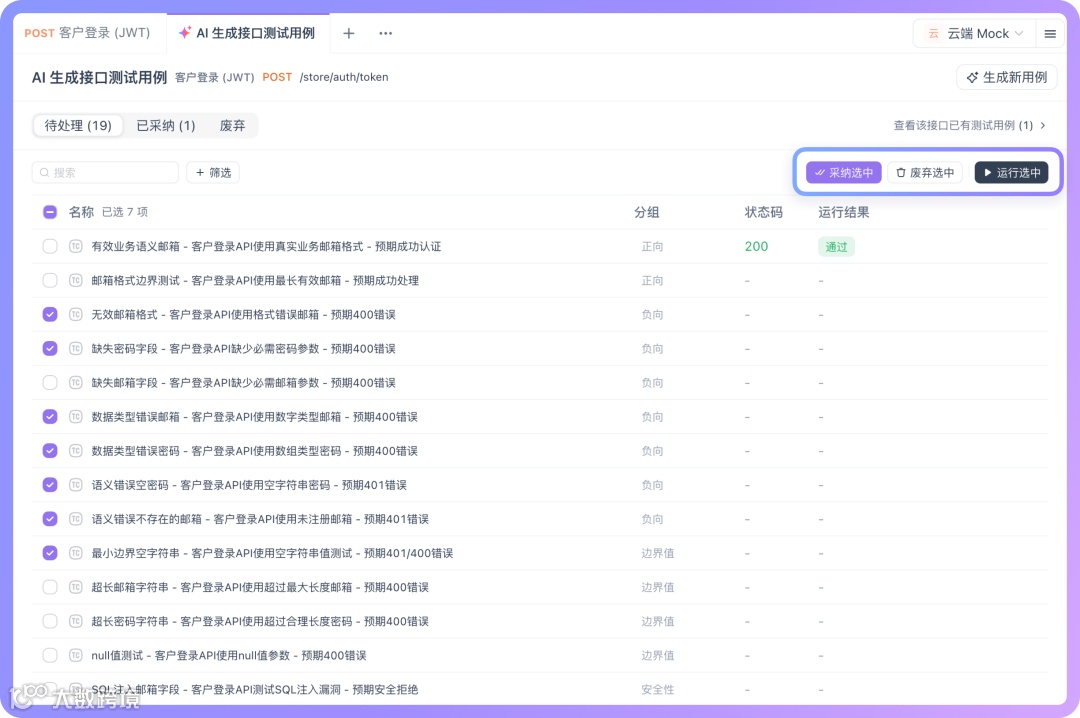Click TC icon of 数据类型错误密码 row
This screenshot has height=718, width=1080.
click(76, 451)
